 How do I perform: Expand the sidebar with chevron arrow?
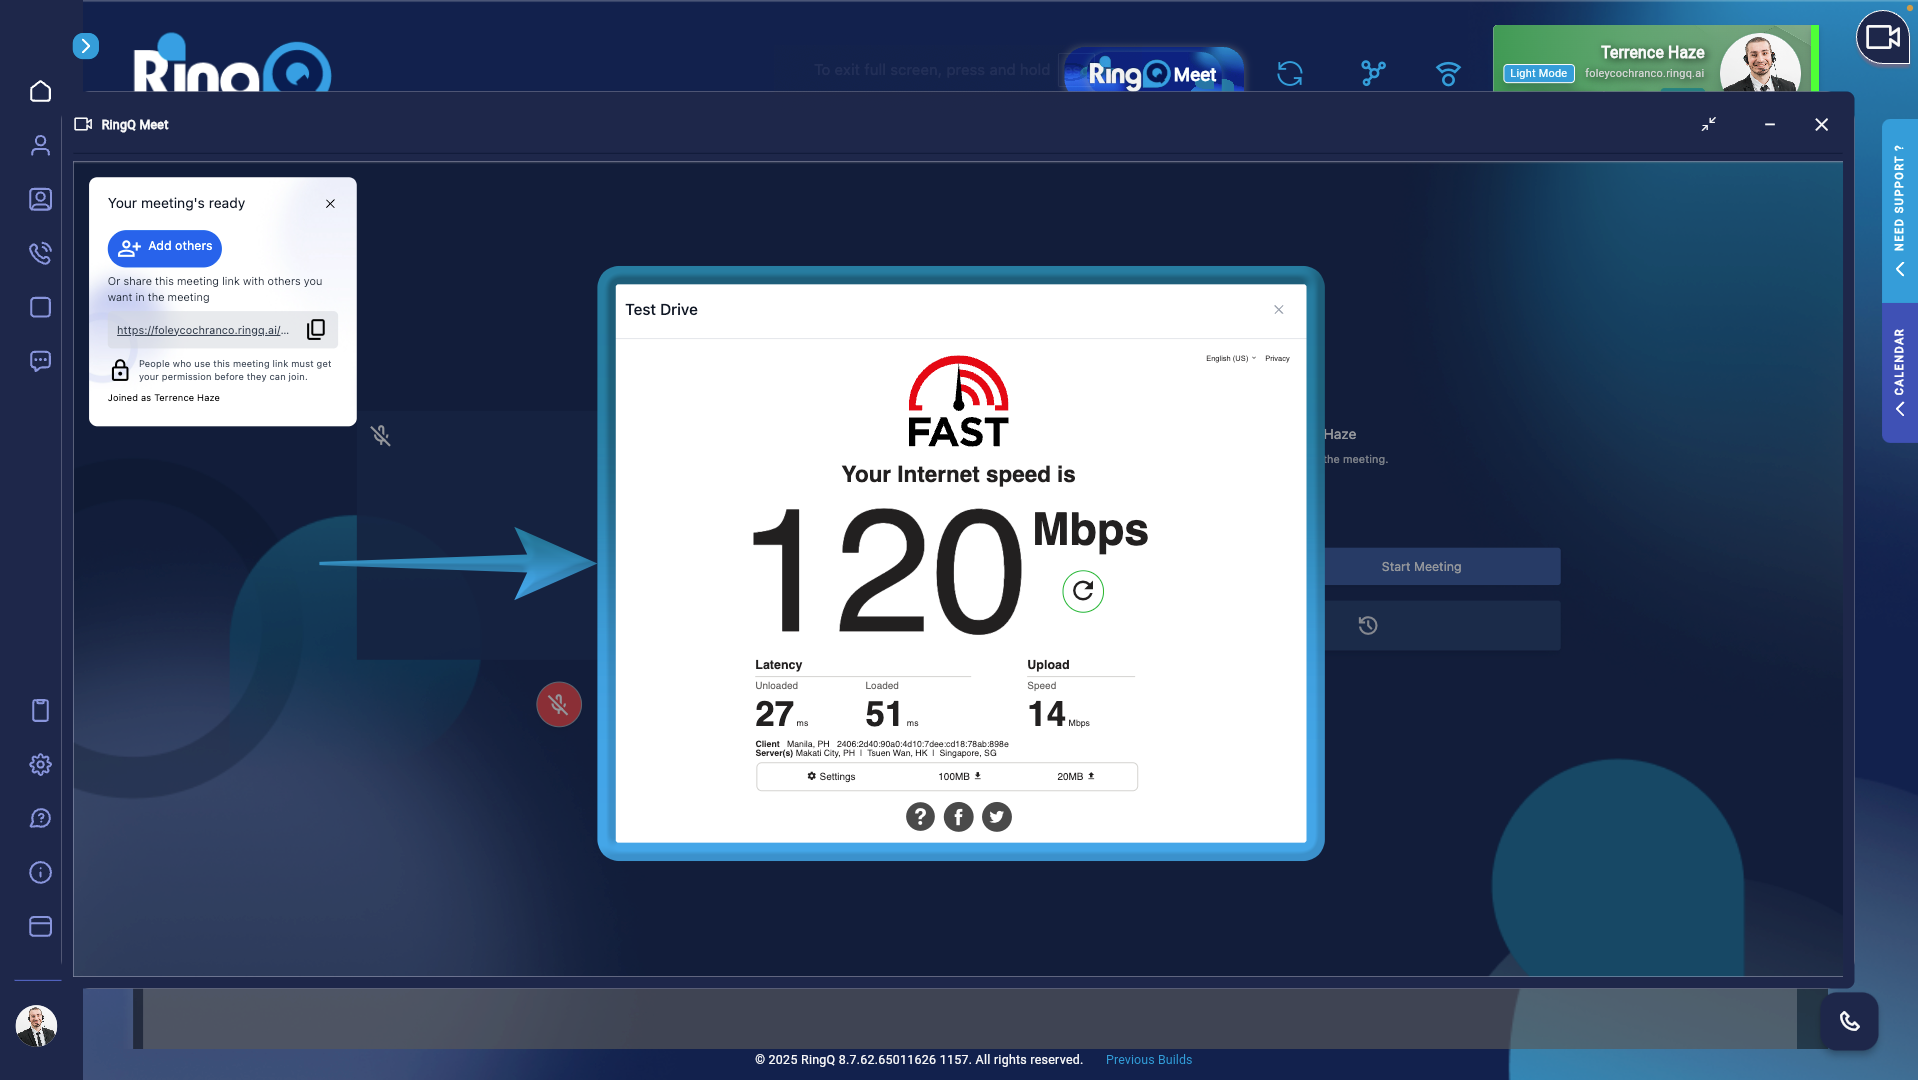86,46
